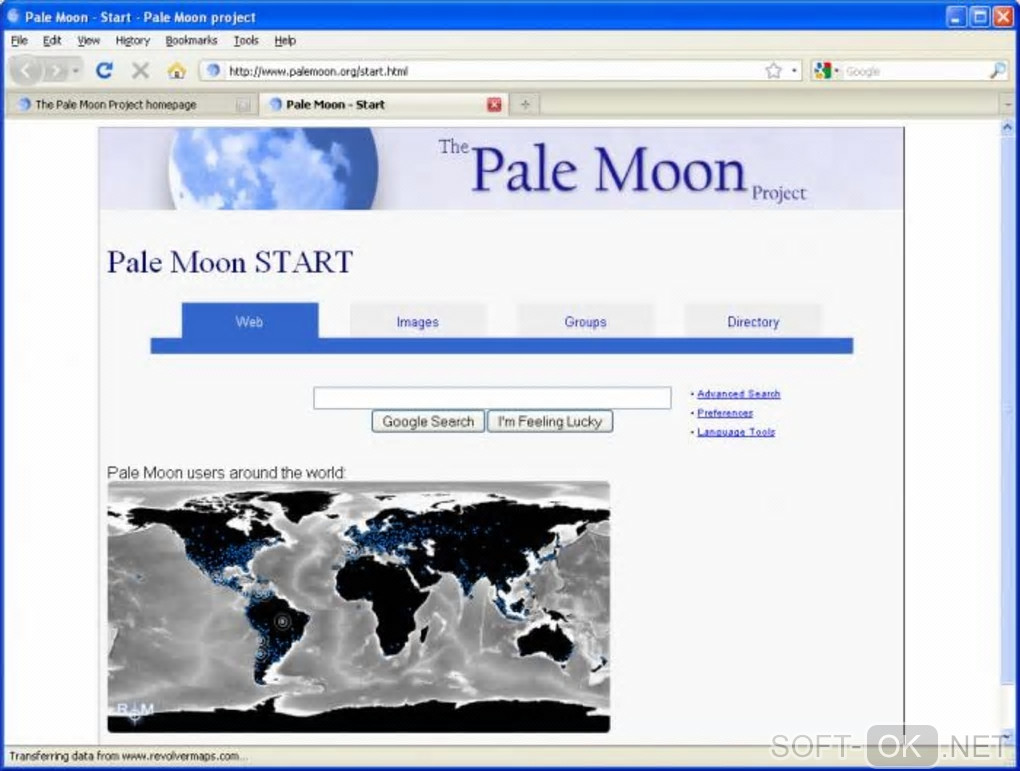Click 'Pale Moon users around the world' text
Image resolution: width=1020 pixels, height=771 pixels.
pos(226,472)
